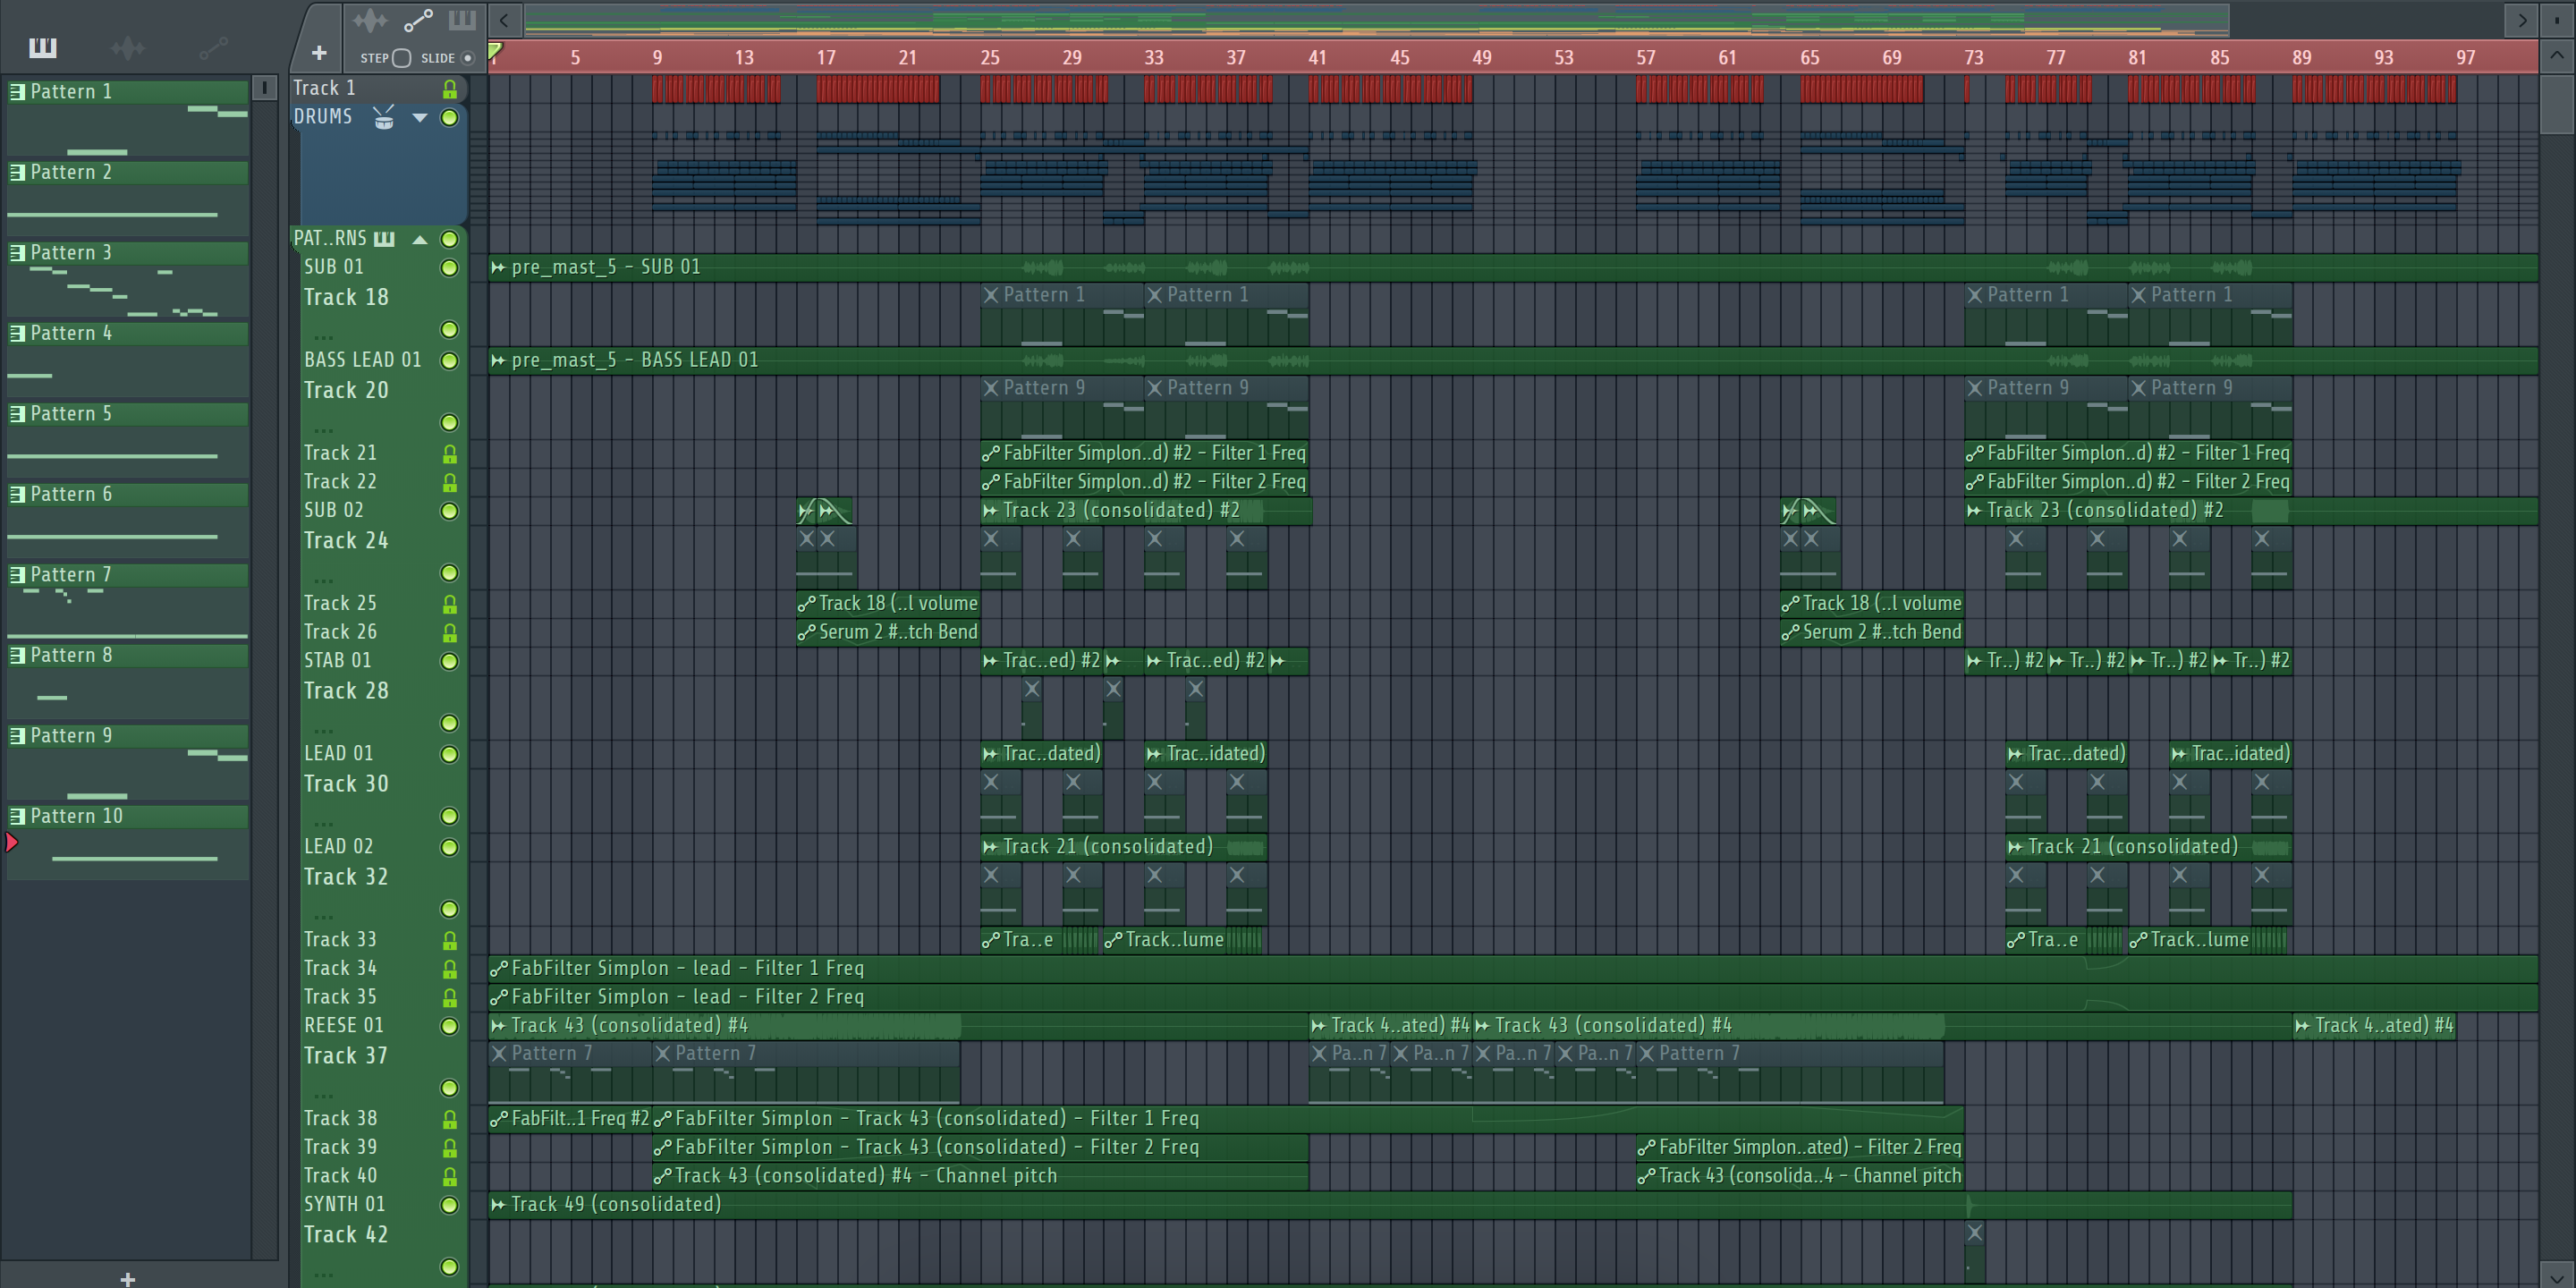Select the SLIDE radio option
The image size is (2576, 1288).
click(467, 58)
